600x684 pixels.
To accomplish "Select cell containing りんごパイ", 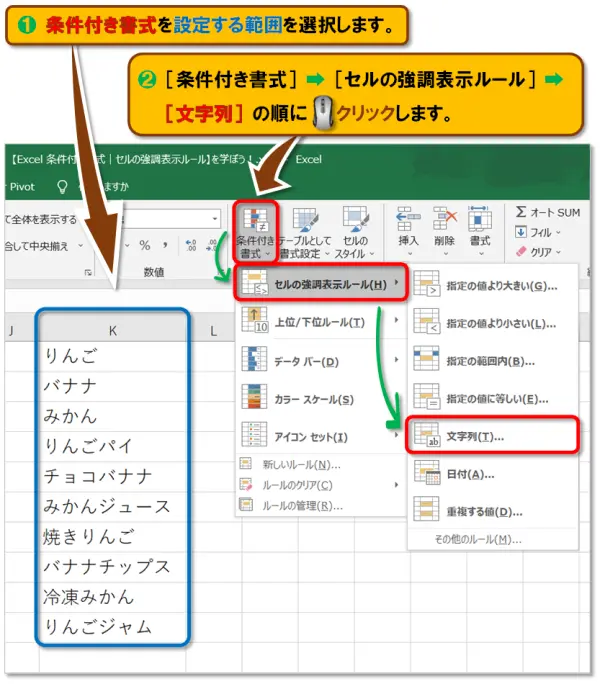I will coord(113,447).
